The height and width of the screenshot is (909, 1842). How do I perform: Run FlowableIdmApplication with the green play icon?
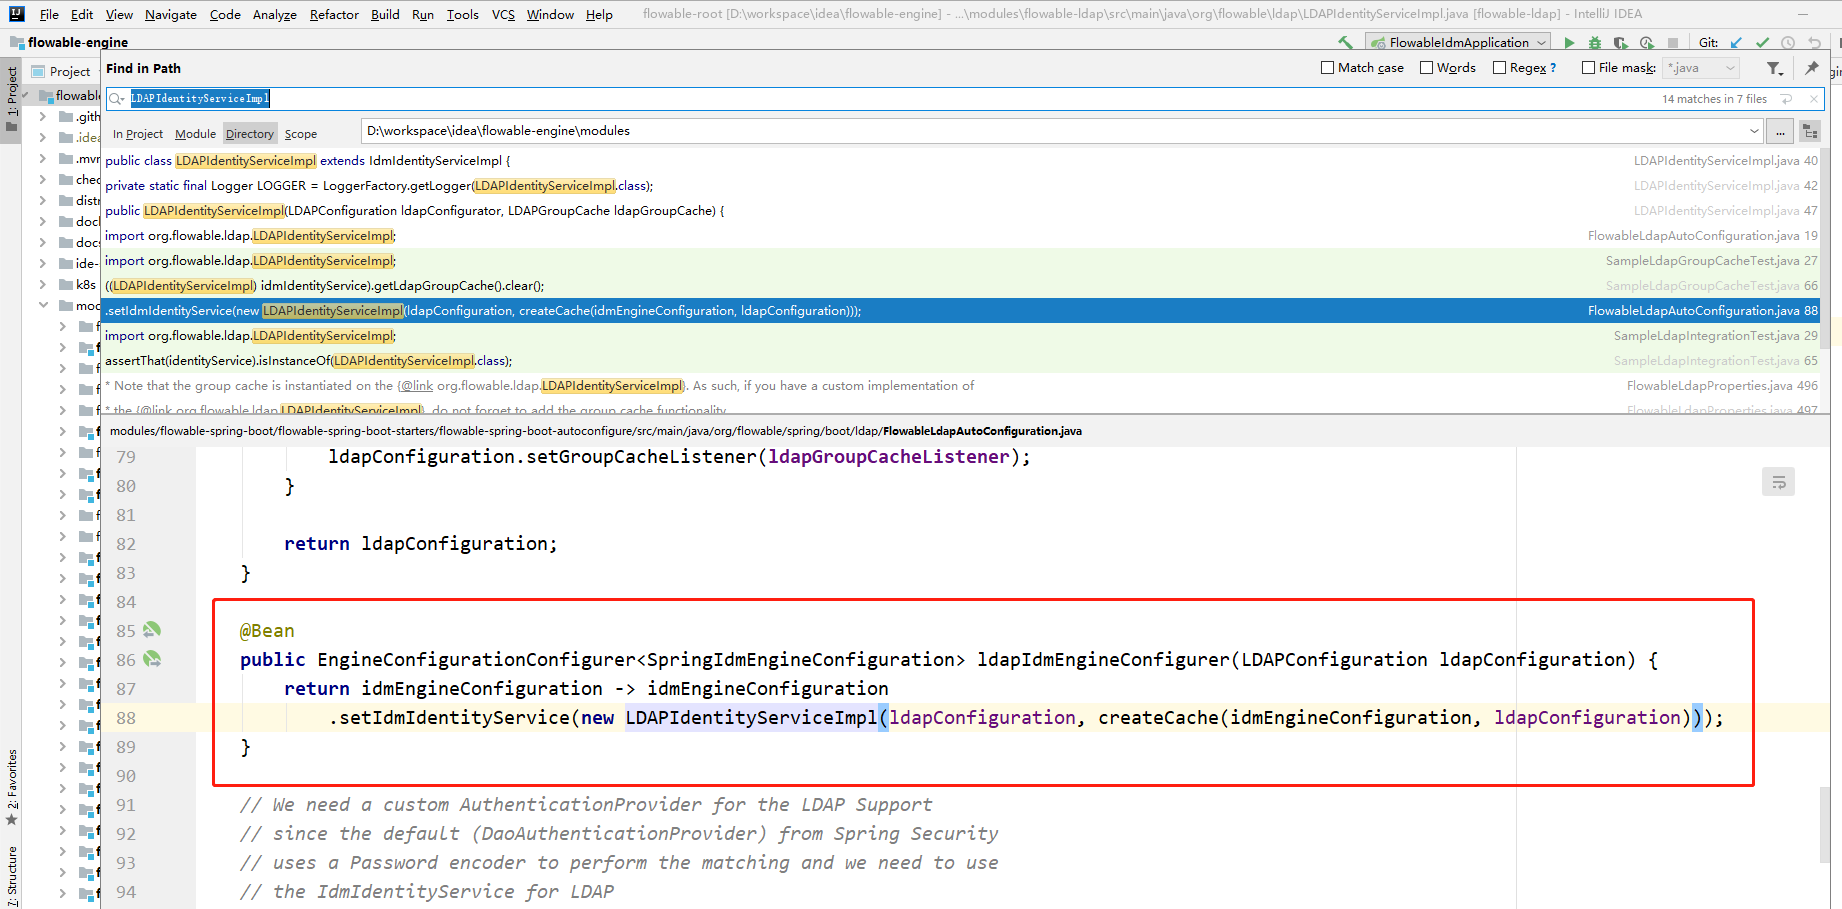pos(1569,42)
